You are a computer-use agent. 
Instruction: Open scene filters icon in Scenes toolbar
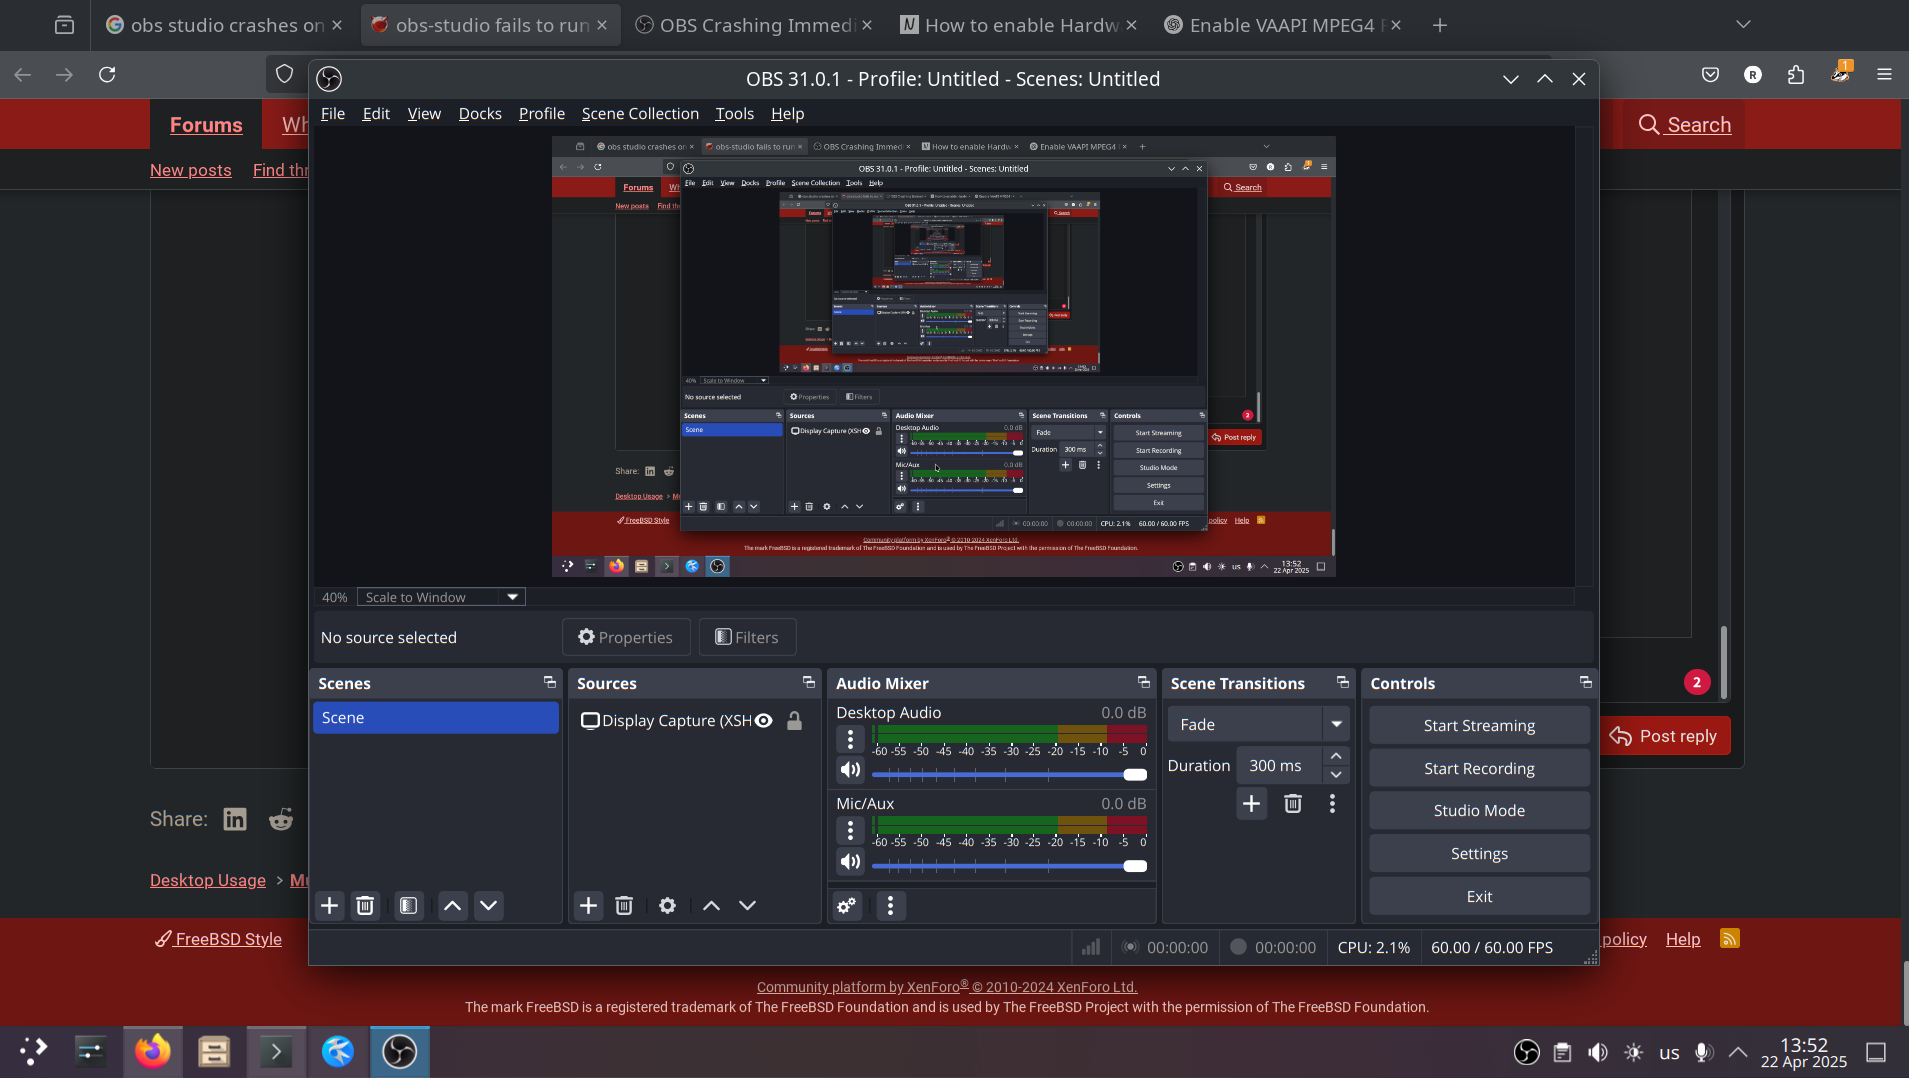point(408,906)
